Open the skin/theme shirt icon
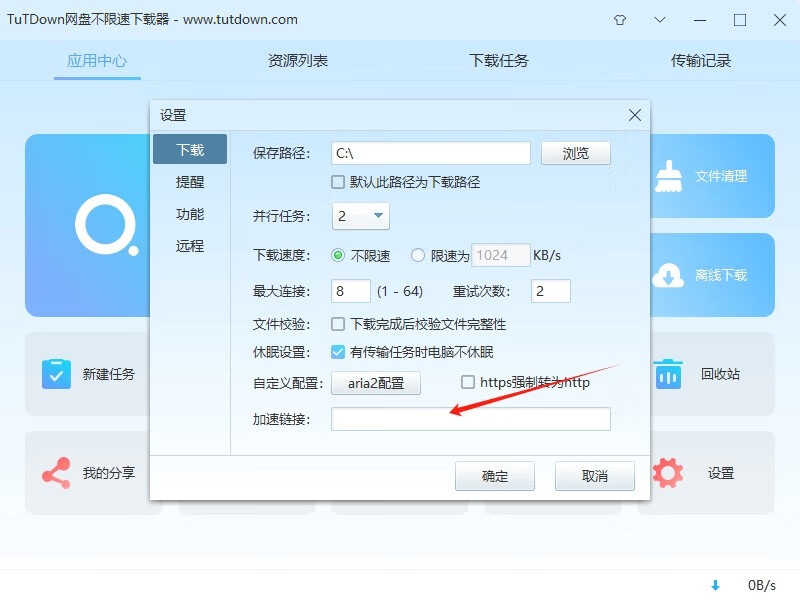 click(620, 20)
